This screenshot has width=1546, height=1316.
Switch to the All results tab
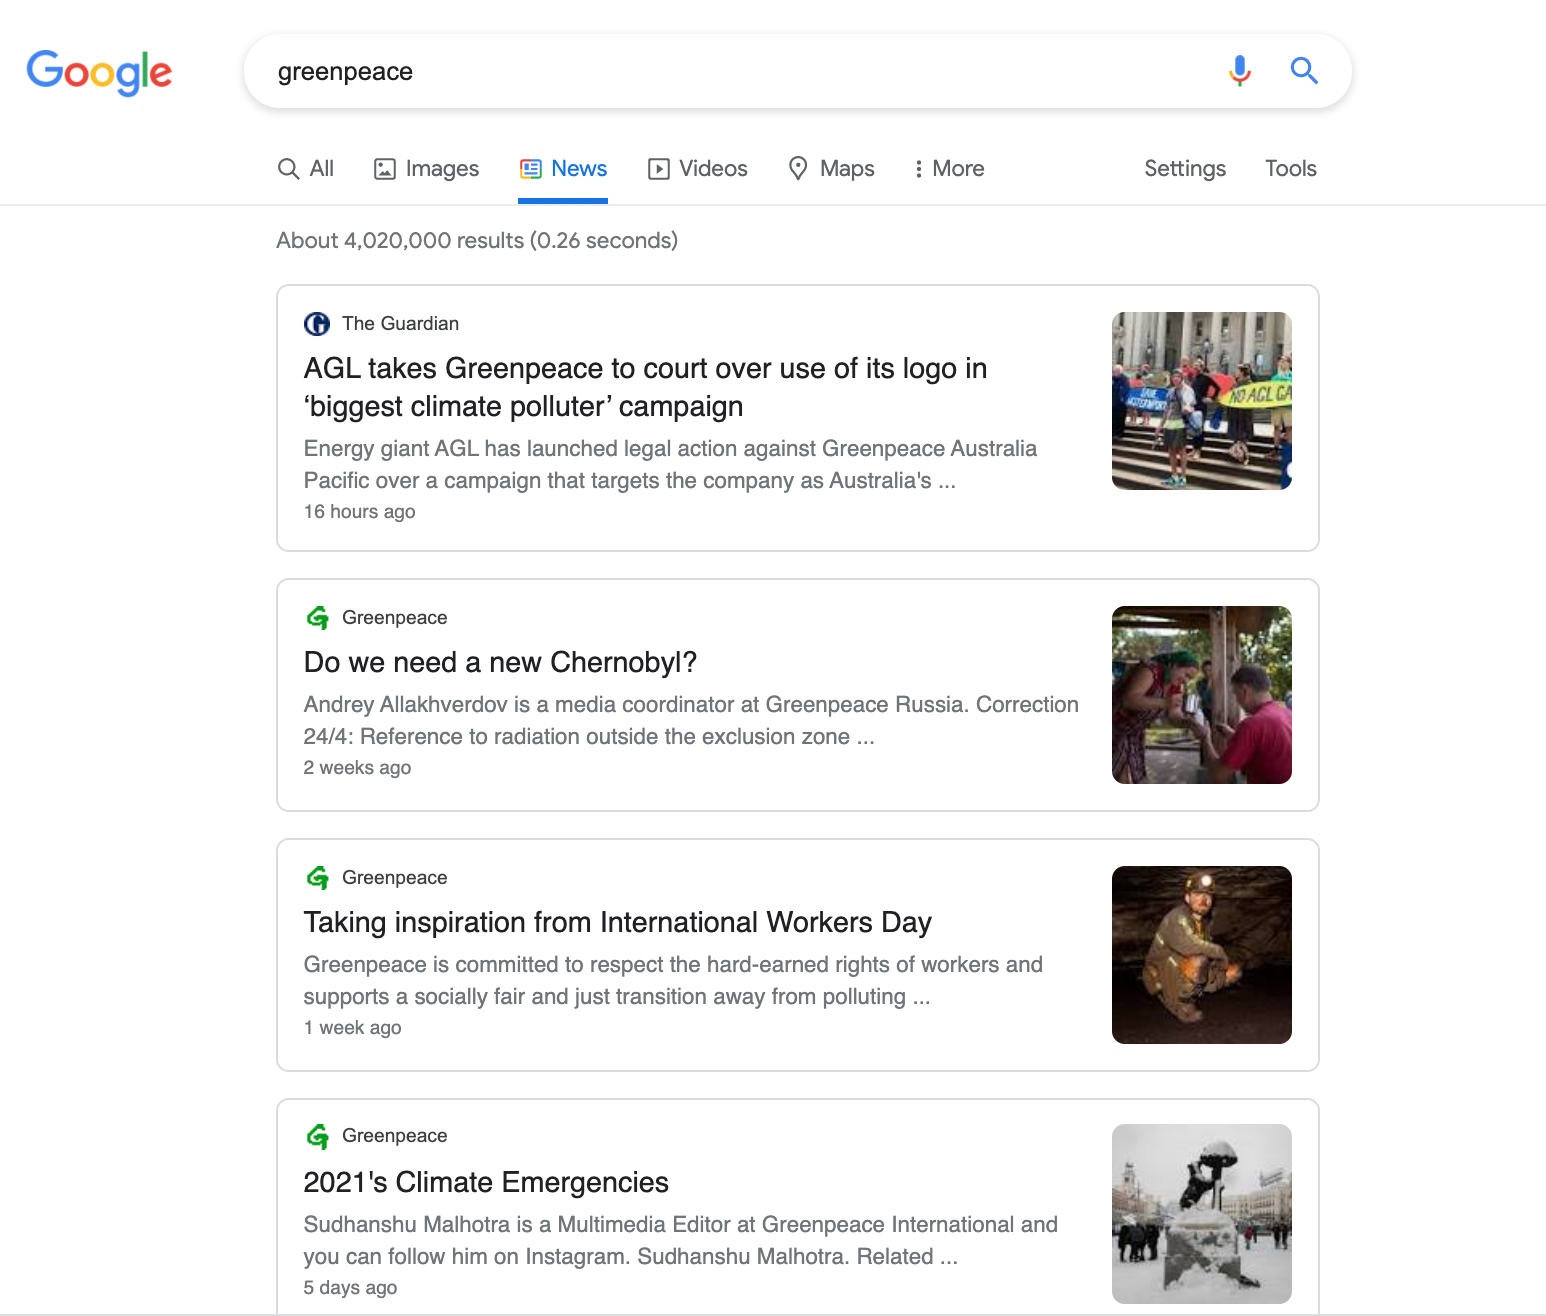pyautogui.click(x=305, y=168)
